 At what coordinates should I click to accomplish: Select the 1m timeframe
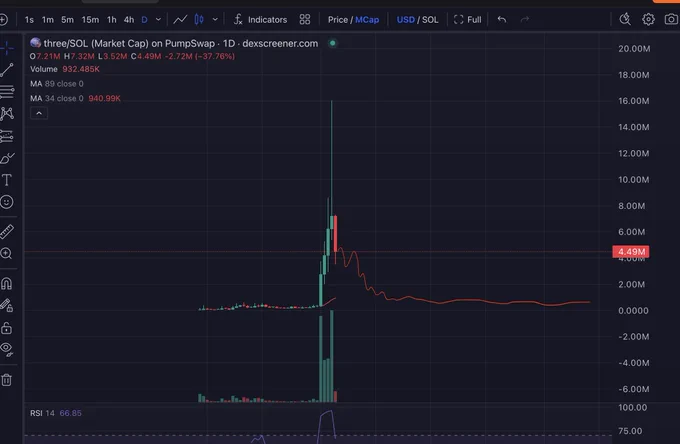tap(48, 20)
